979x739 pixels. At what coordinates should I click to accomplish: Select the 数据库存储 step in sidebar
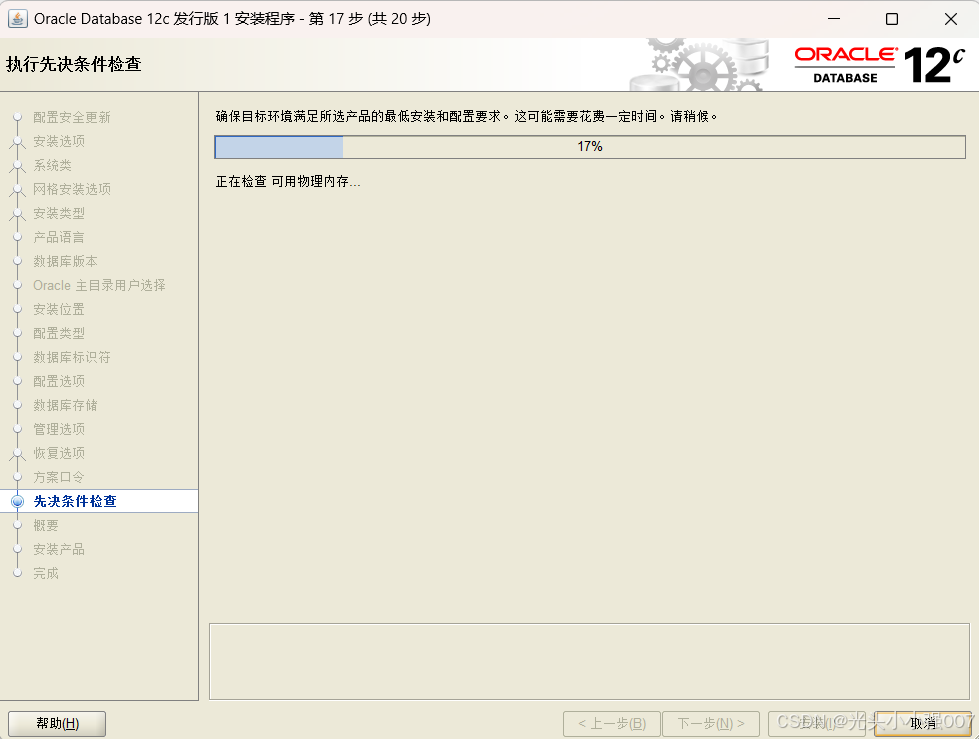[65, 405]
